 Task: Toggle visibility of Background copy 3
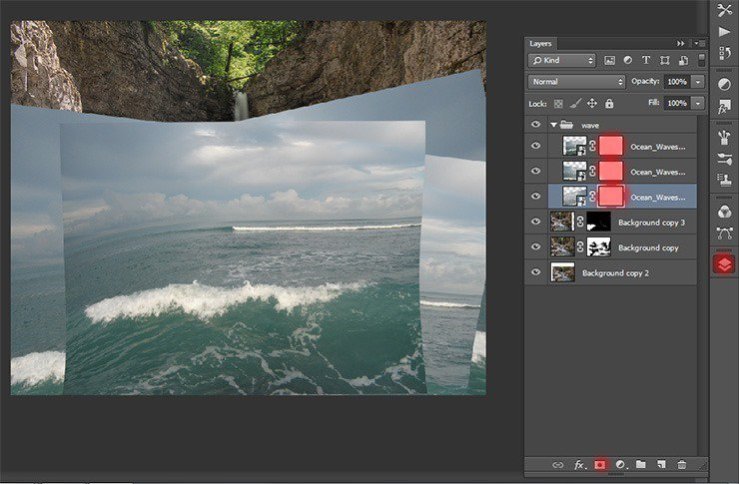(x=535, y=222)
